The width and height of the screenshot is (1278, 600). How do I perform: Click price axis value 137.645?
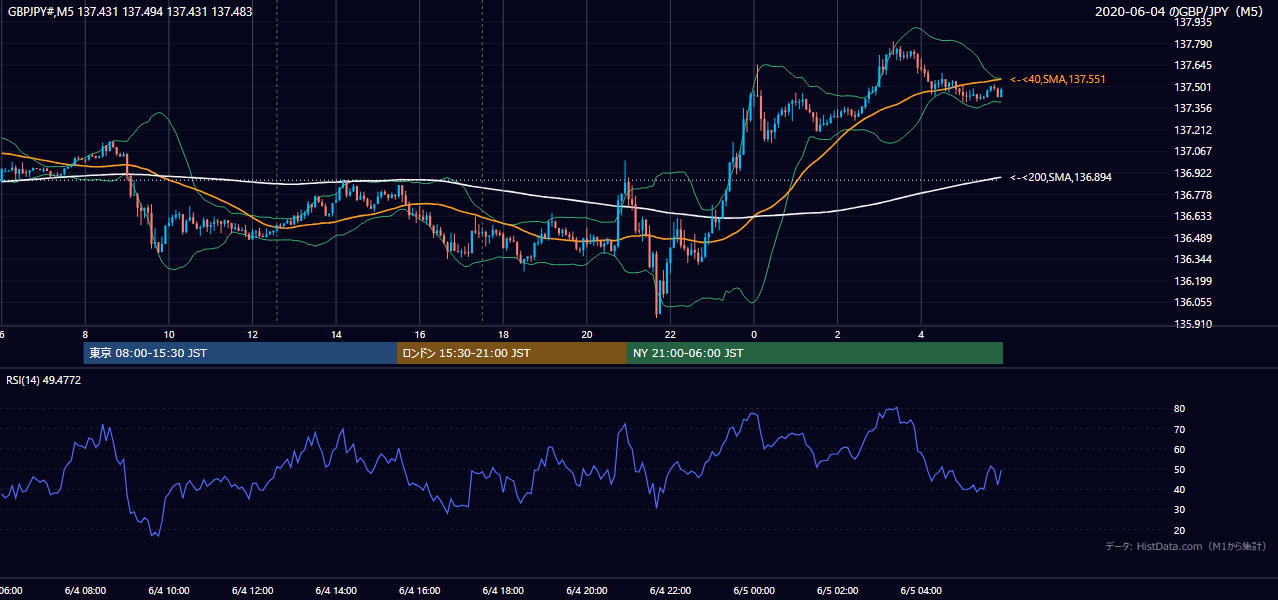(x=1192, y=65)
